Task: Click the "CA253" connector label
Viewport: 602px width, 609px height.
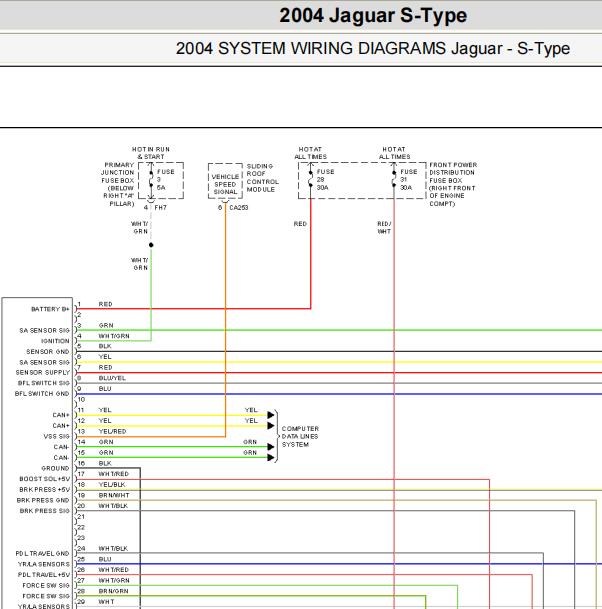Action: click(238, 207)
